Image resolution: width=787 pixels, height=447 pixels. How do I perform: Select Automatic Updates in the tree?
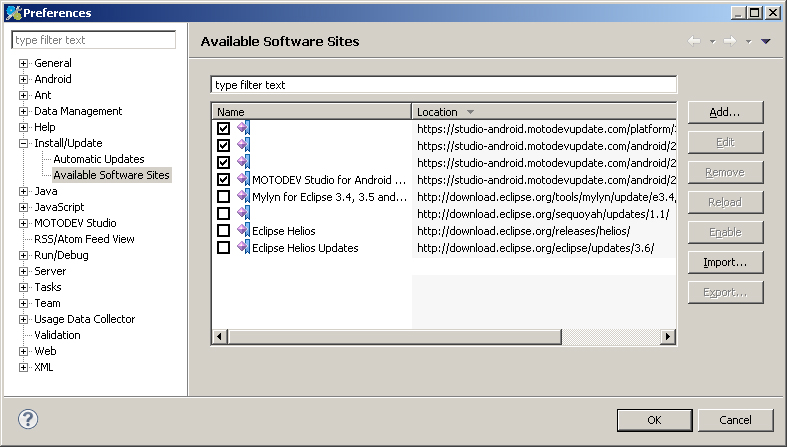click(x=99, y=159)
